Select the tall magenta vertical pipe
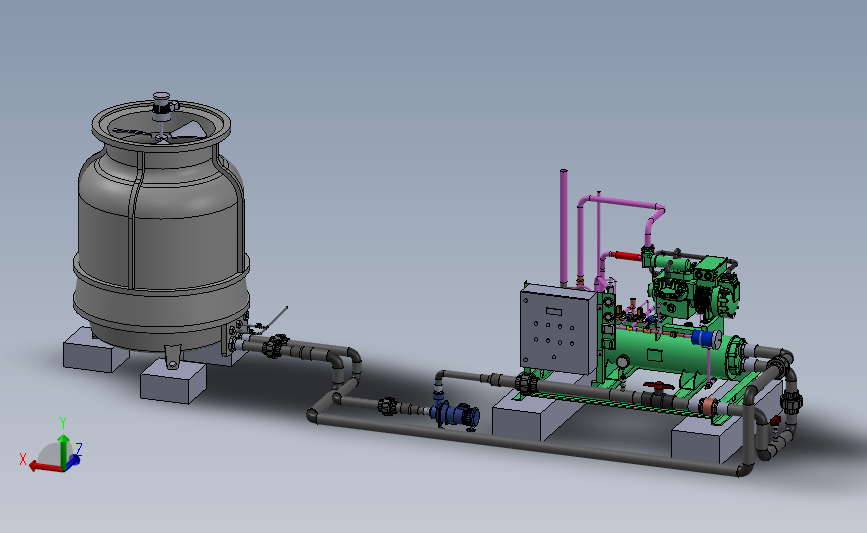This screenshot has height=533, width=867. coord(563,227)
